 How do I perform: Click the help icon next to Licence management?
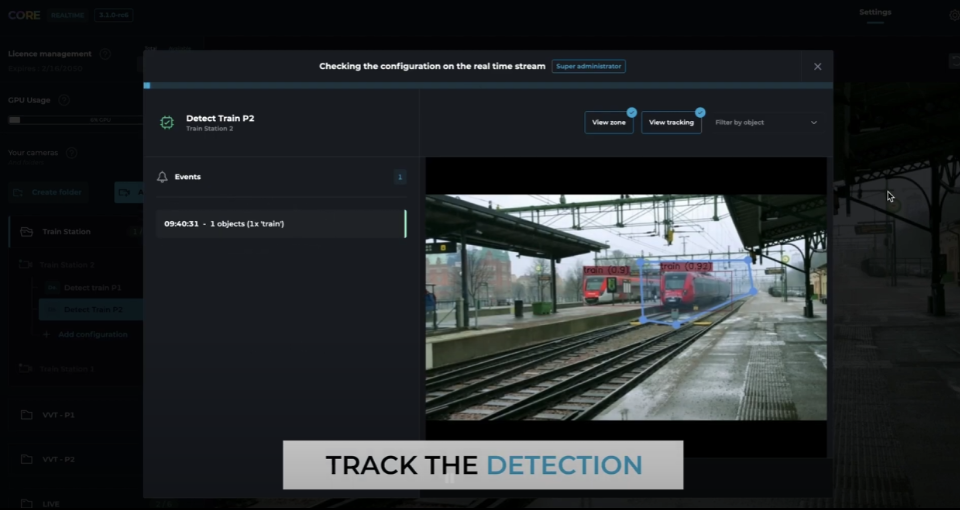click(x=105, y=54)
